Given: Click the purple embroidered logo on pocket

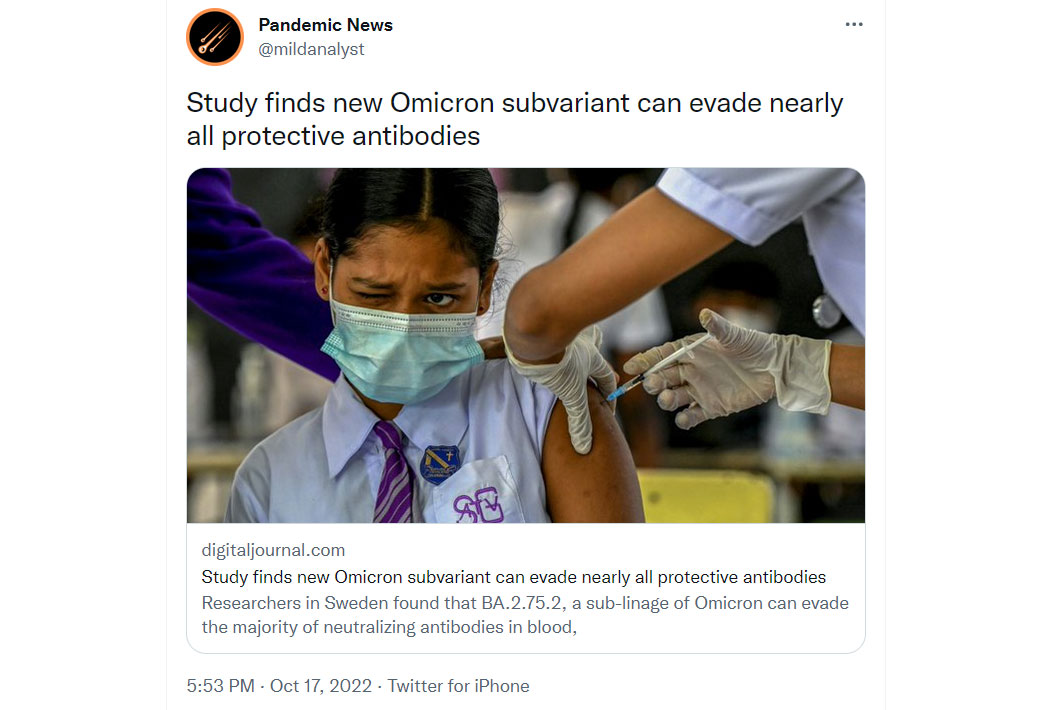Looking at the screenshot, I should coord(478,506).
